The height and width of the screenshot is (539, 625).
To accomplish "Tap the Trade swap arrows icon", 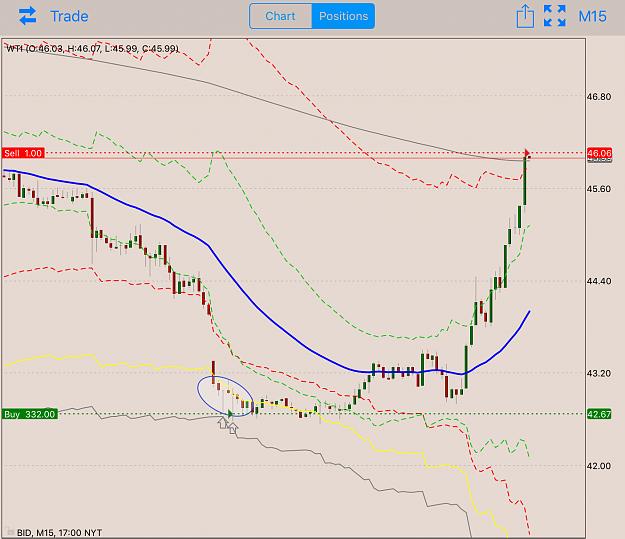I will (28, 16).
